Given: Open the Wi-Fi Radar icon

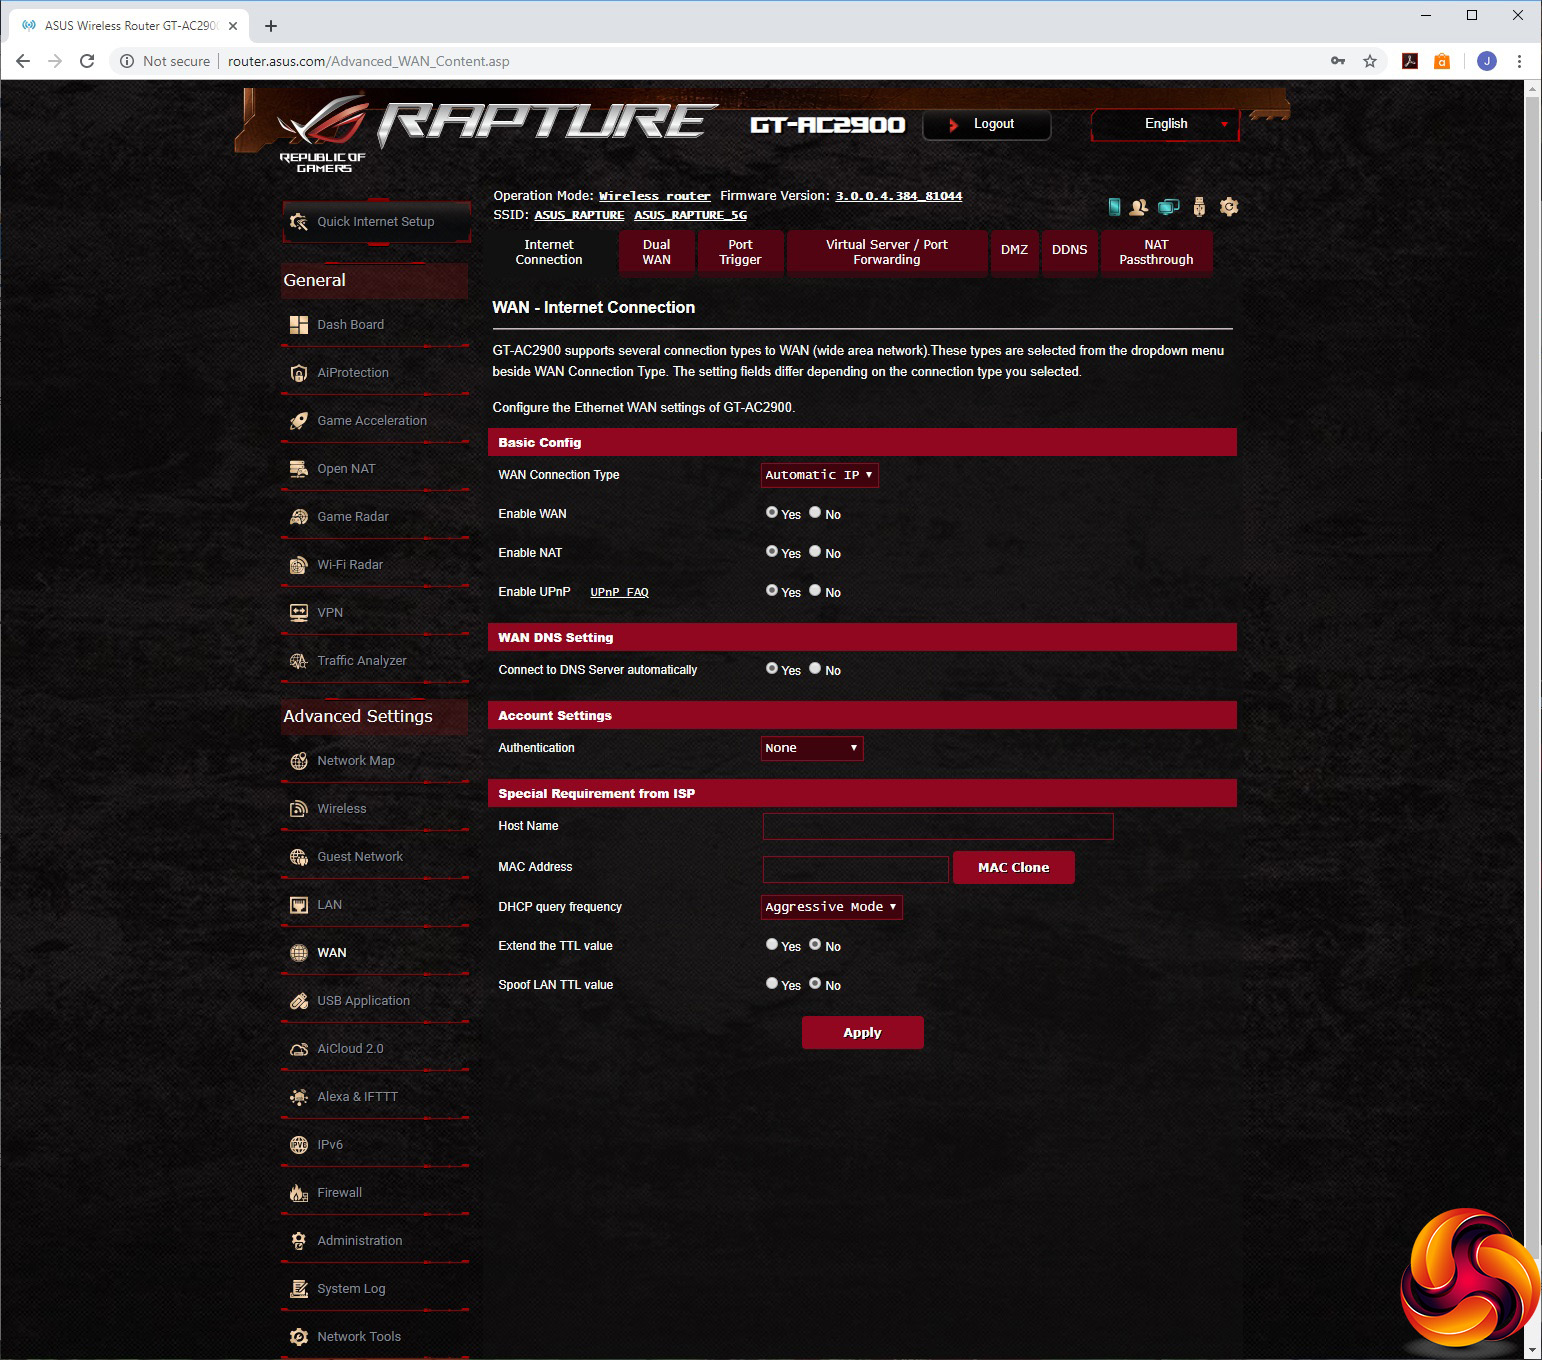Looking at the screenshot, I should coord(298,565).
